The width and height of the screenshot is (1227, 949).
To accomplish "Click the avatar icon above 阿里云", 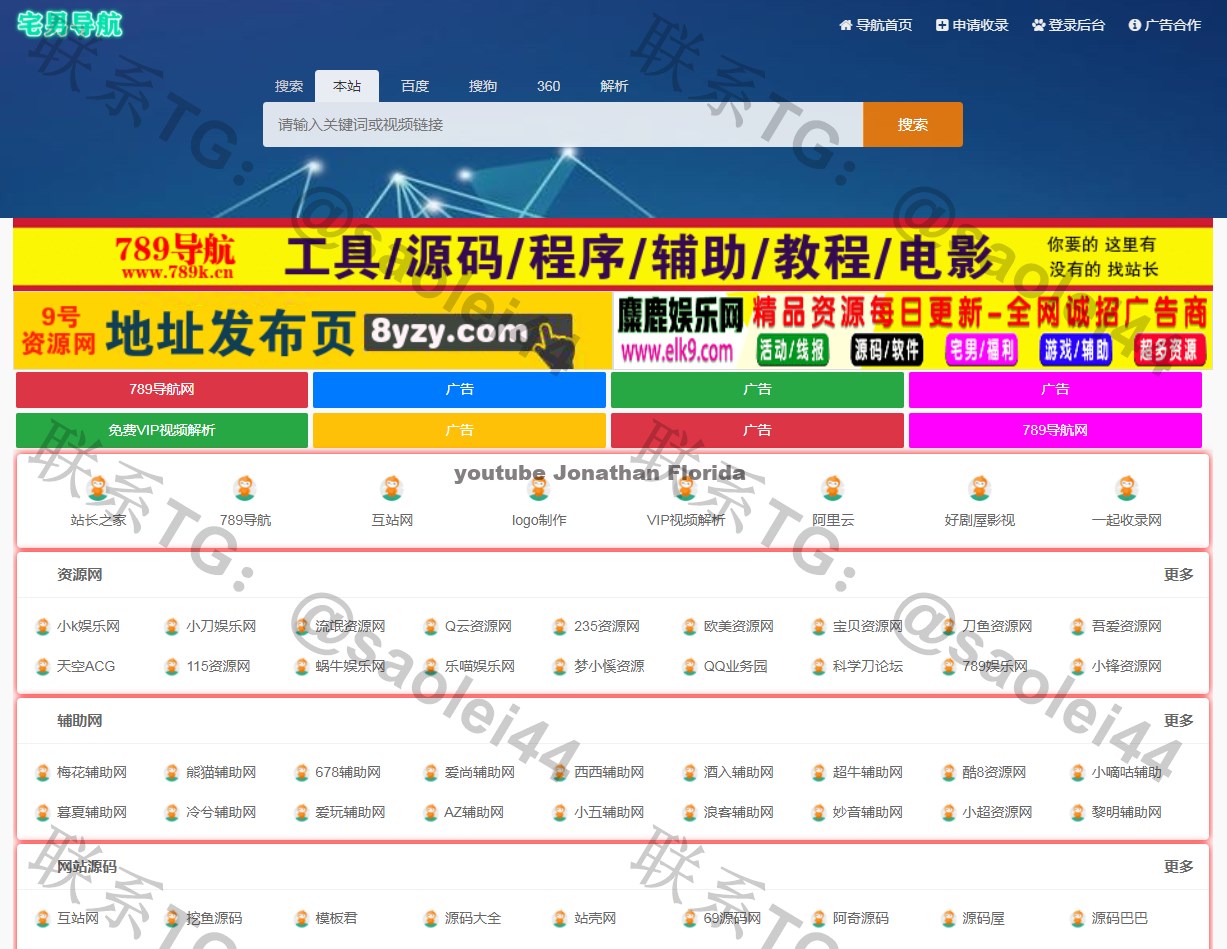I will [x=833, y=488].
